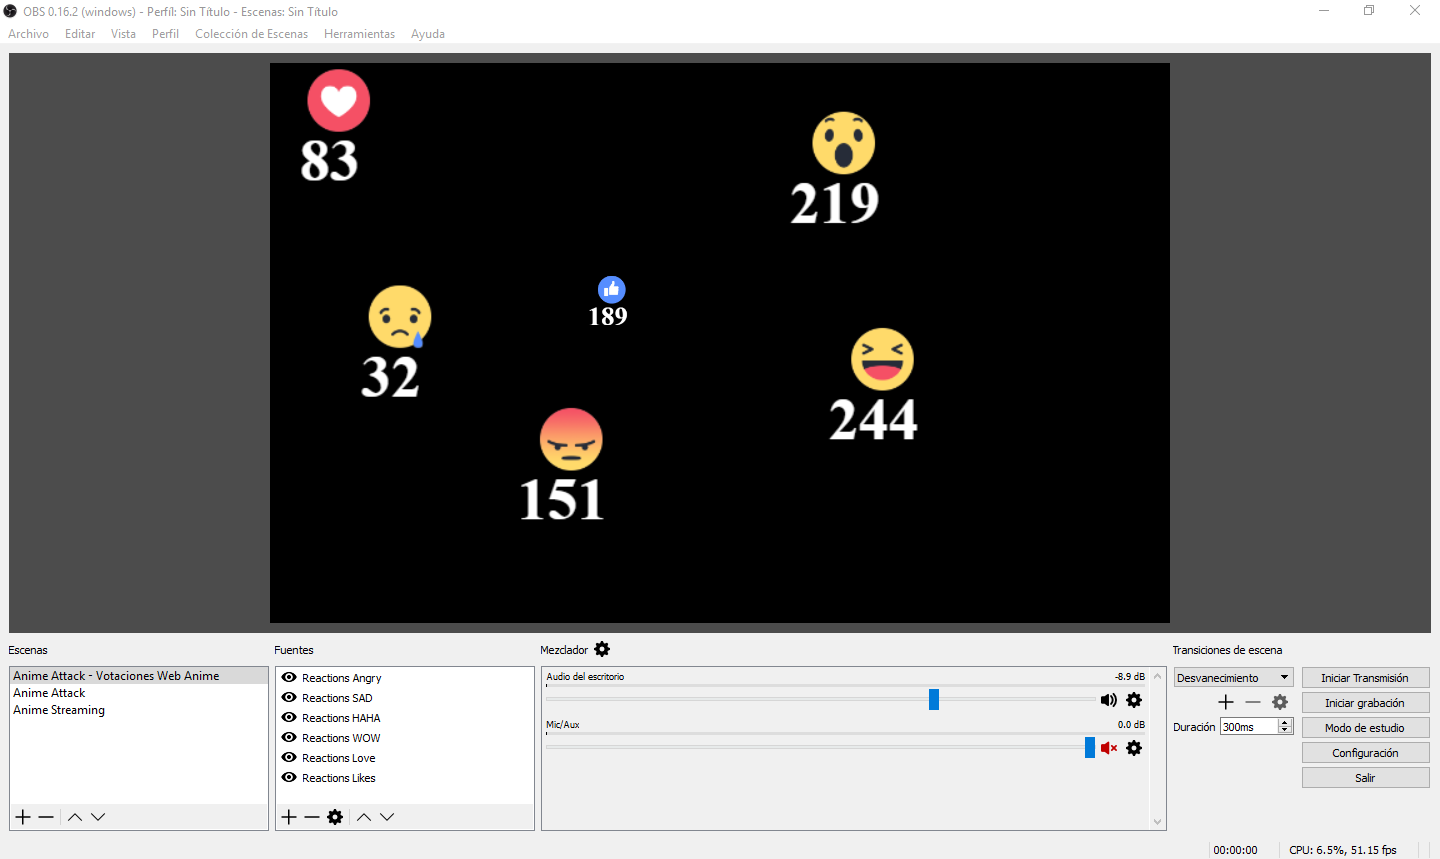1440x859 pixels.
Task: Click Iniciar Transmisión button
Action: 1365,677
